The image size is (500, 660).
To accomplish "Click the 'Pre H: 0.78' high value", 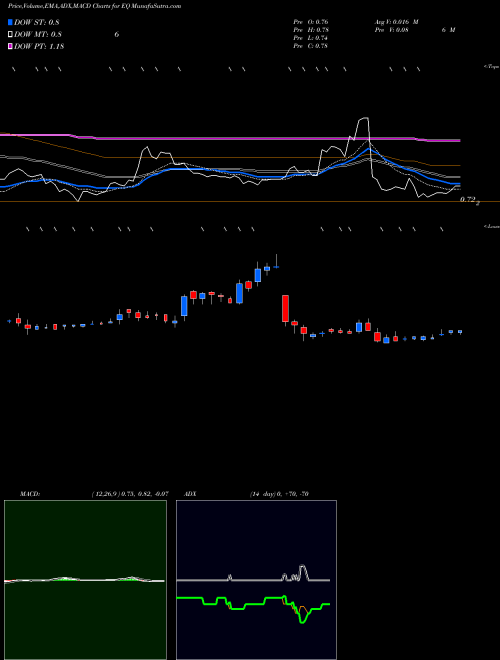I will coord(311,30).
